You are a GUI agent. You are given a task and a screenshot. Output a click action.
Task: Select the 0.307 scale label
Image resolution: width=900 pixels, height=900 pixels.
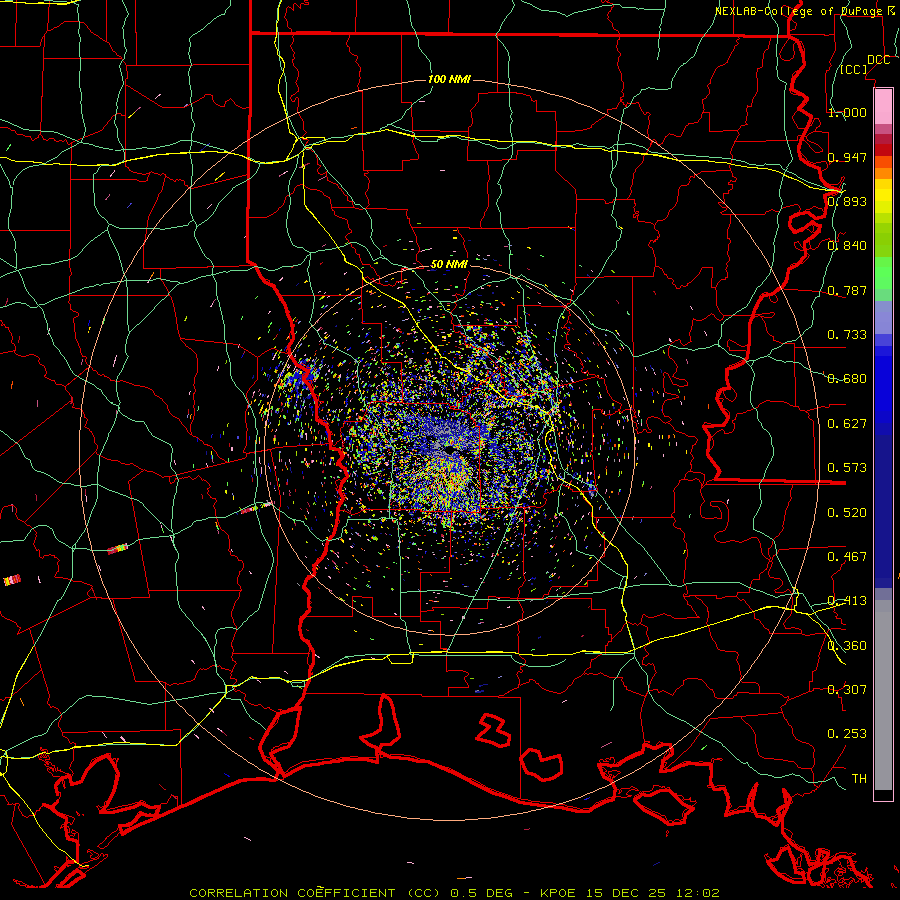[x=847, y=690]
